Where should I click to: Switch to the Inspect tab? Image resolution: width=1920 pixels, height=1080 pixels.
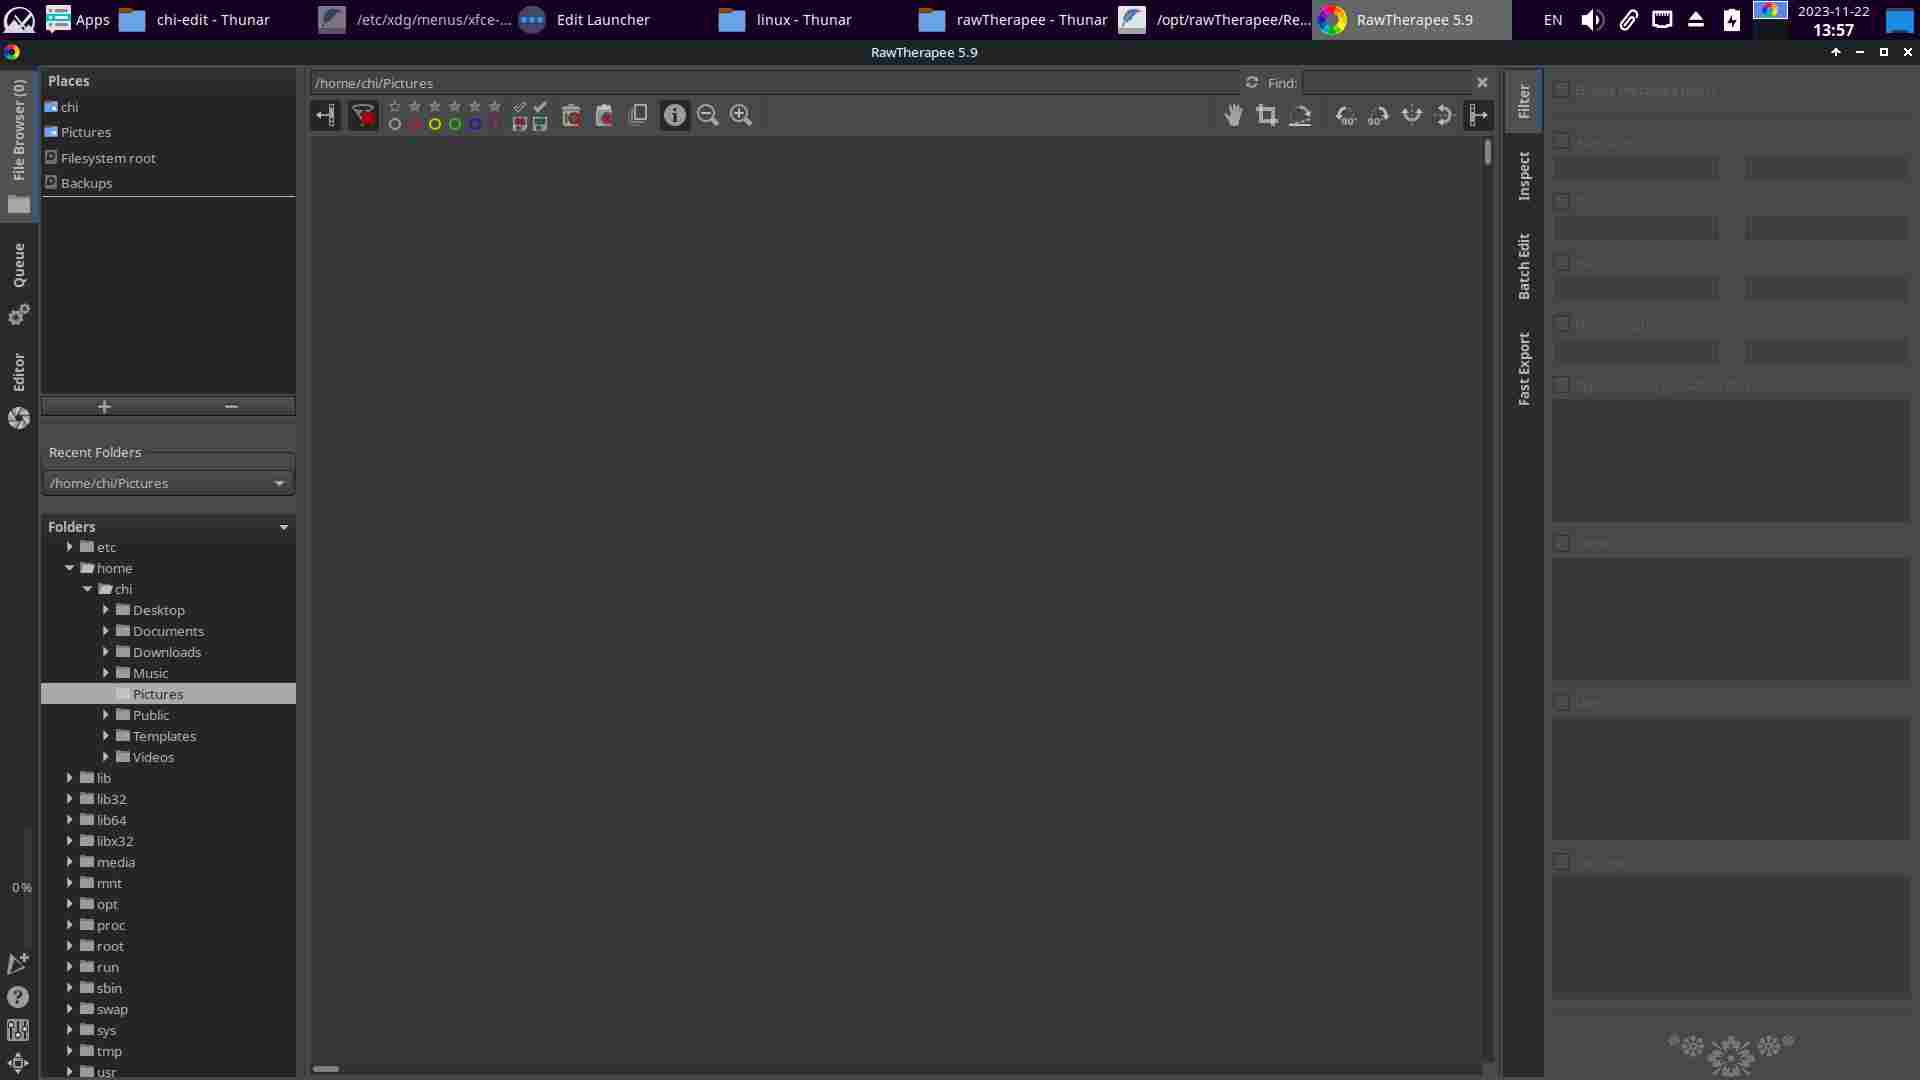point(1524,176)
